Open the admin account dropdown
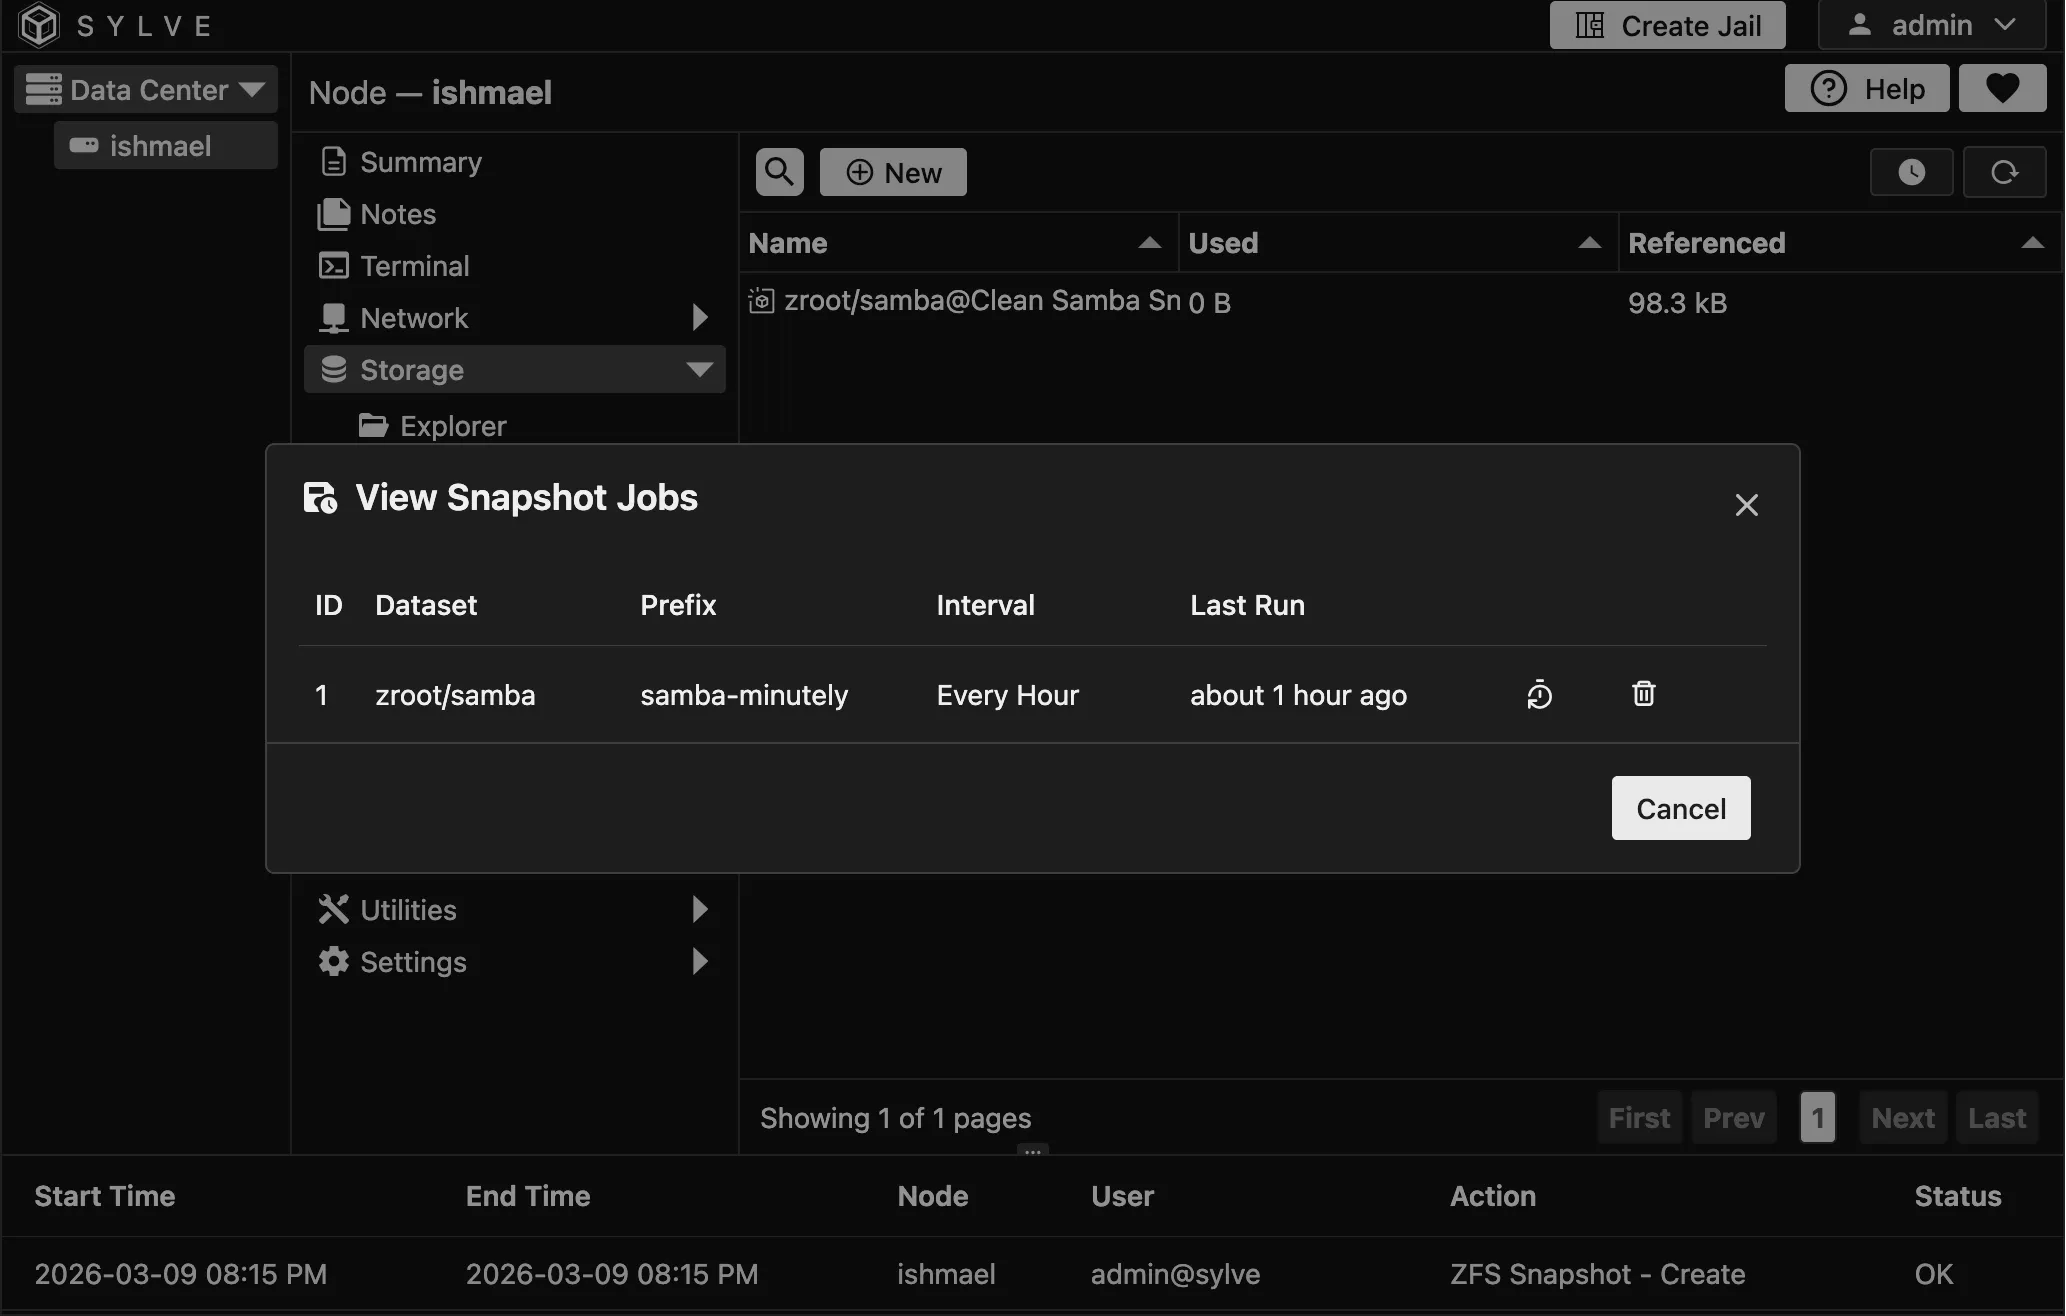2066x1316 pixels. (1930, 25)
